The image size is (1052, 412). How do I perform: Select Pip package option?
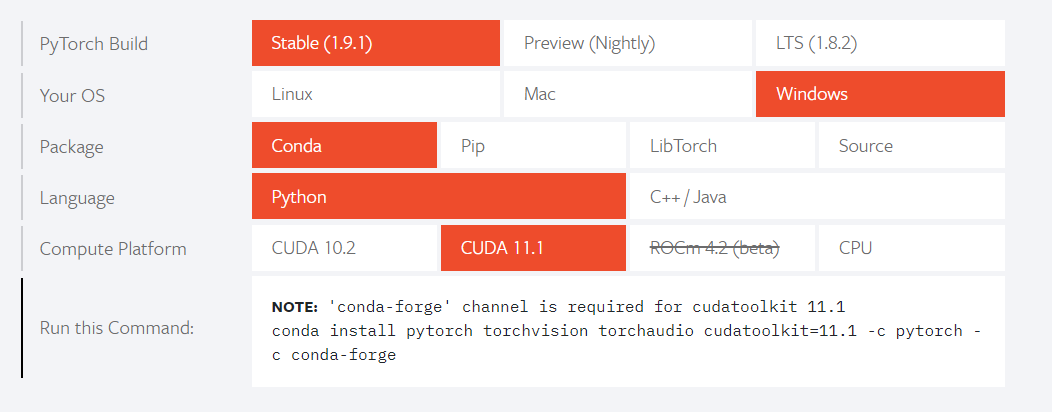click(531, 146)
